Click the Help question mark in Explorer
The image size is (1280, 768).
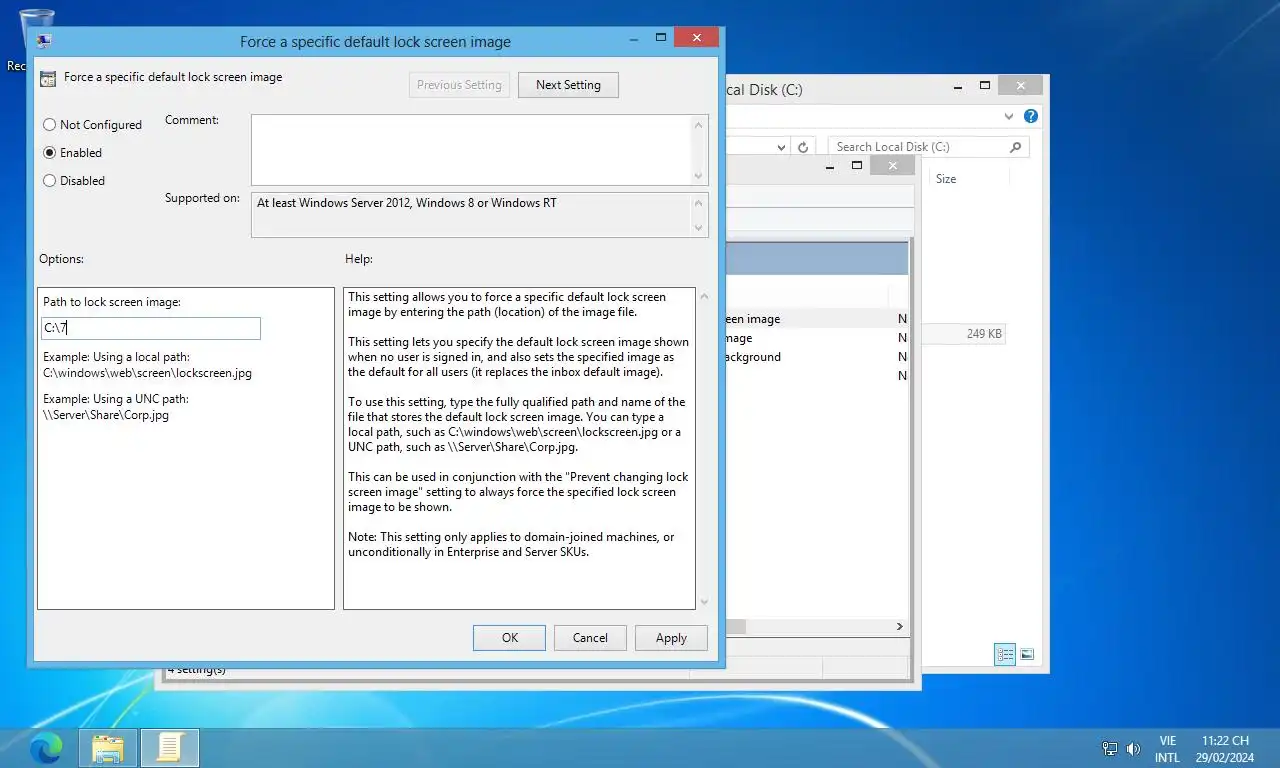(x=1031, y=116)
